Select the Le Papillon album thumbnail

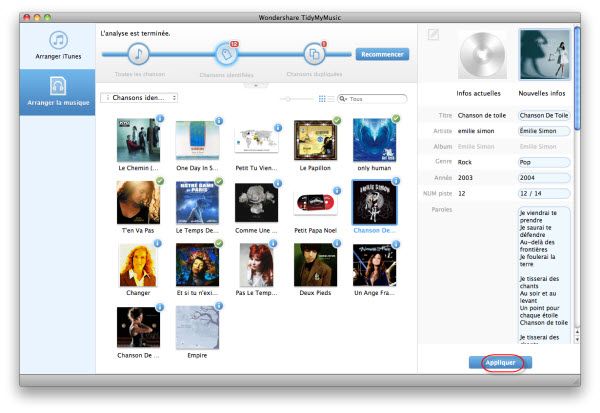click(315, 140)
